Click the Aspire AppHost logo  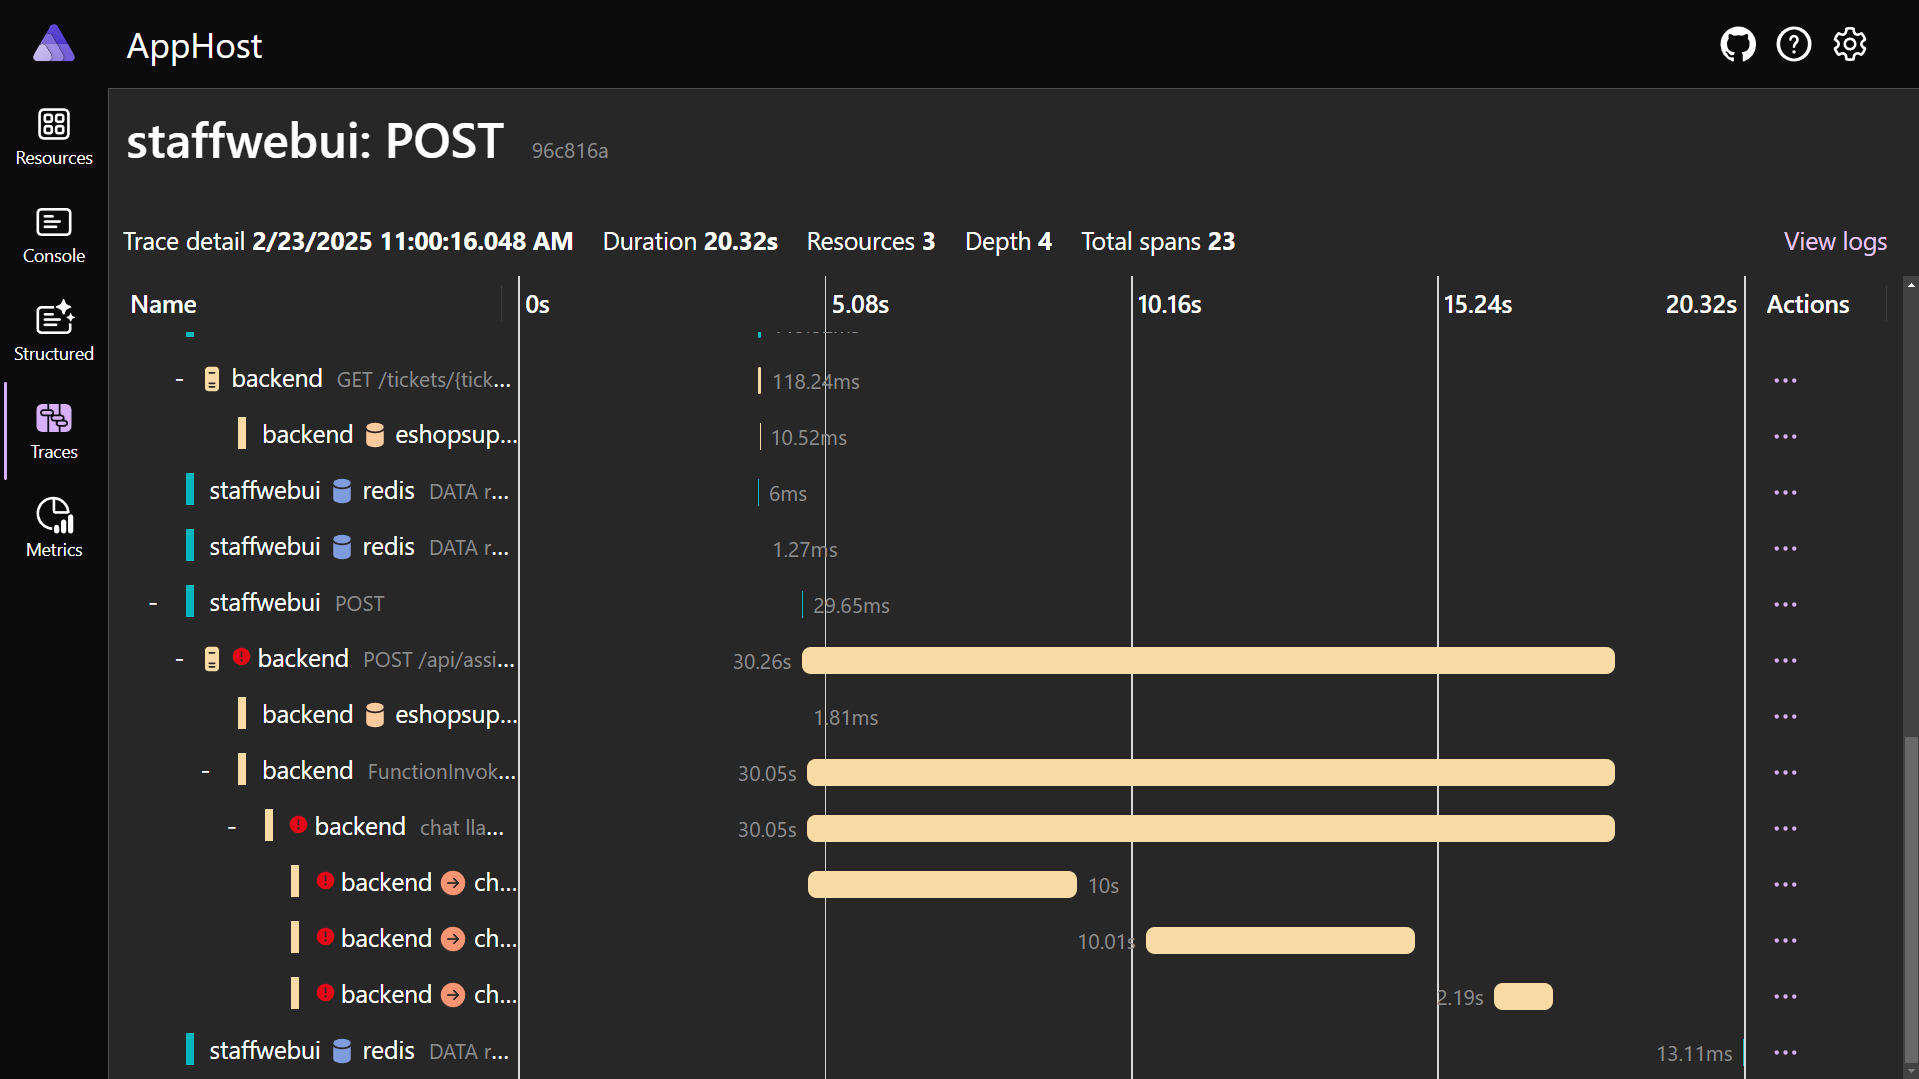click(x=54, y=44)
